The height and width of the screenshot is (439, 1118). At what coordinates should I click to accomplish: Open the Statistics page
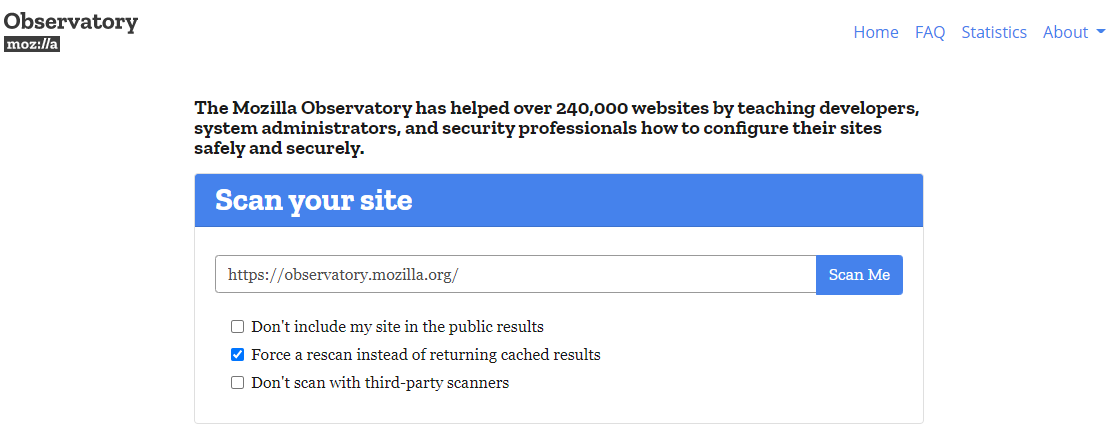[x=993, y=32]
